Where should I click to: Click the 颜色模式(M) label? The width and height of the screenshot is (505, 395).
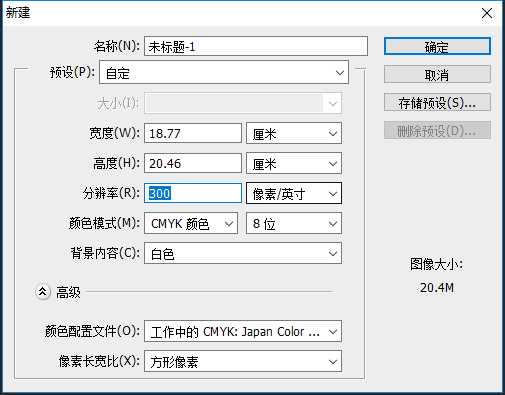coord(104,223)
